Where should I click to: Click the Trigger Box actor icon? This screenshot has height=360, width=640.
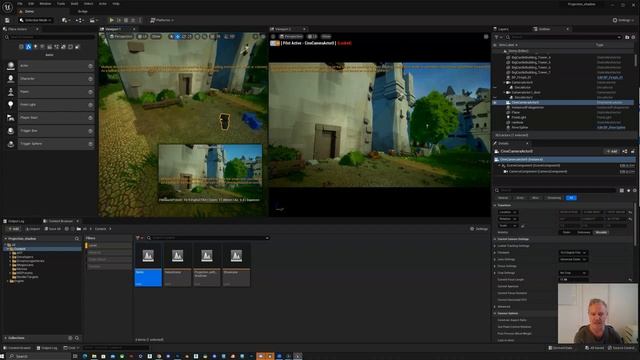(11, 131)
